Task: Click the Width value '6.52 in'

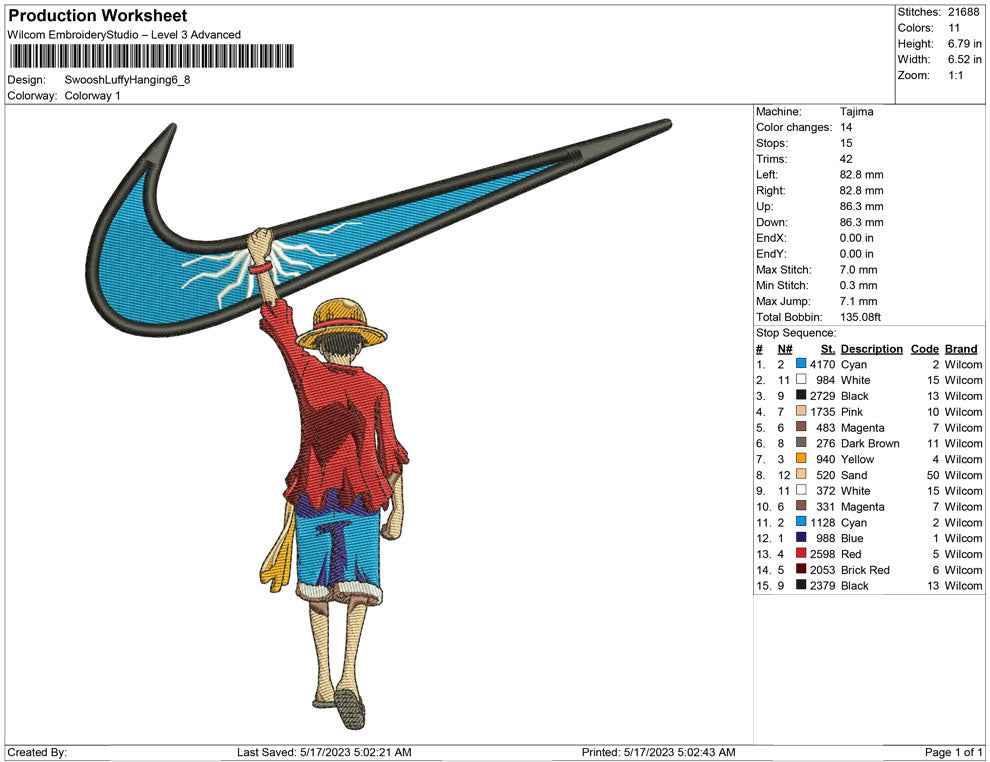Action: point(964,59)
